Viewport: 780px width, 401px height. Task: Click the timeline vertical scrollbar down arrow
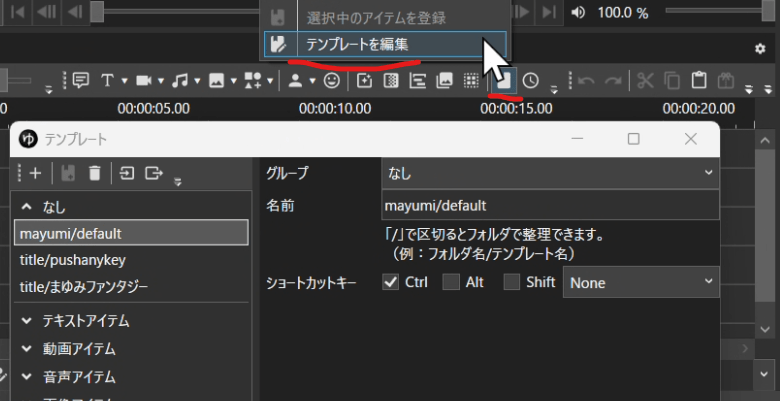click(x=765, y=329)
